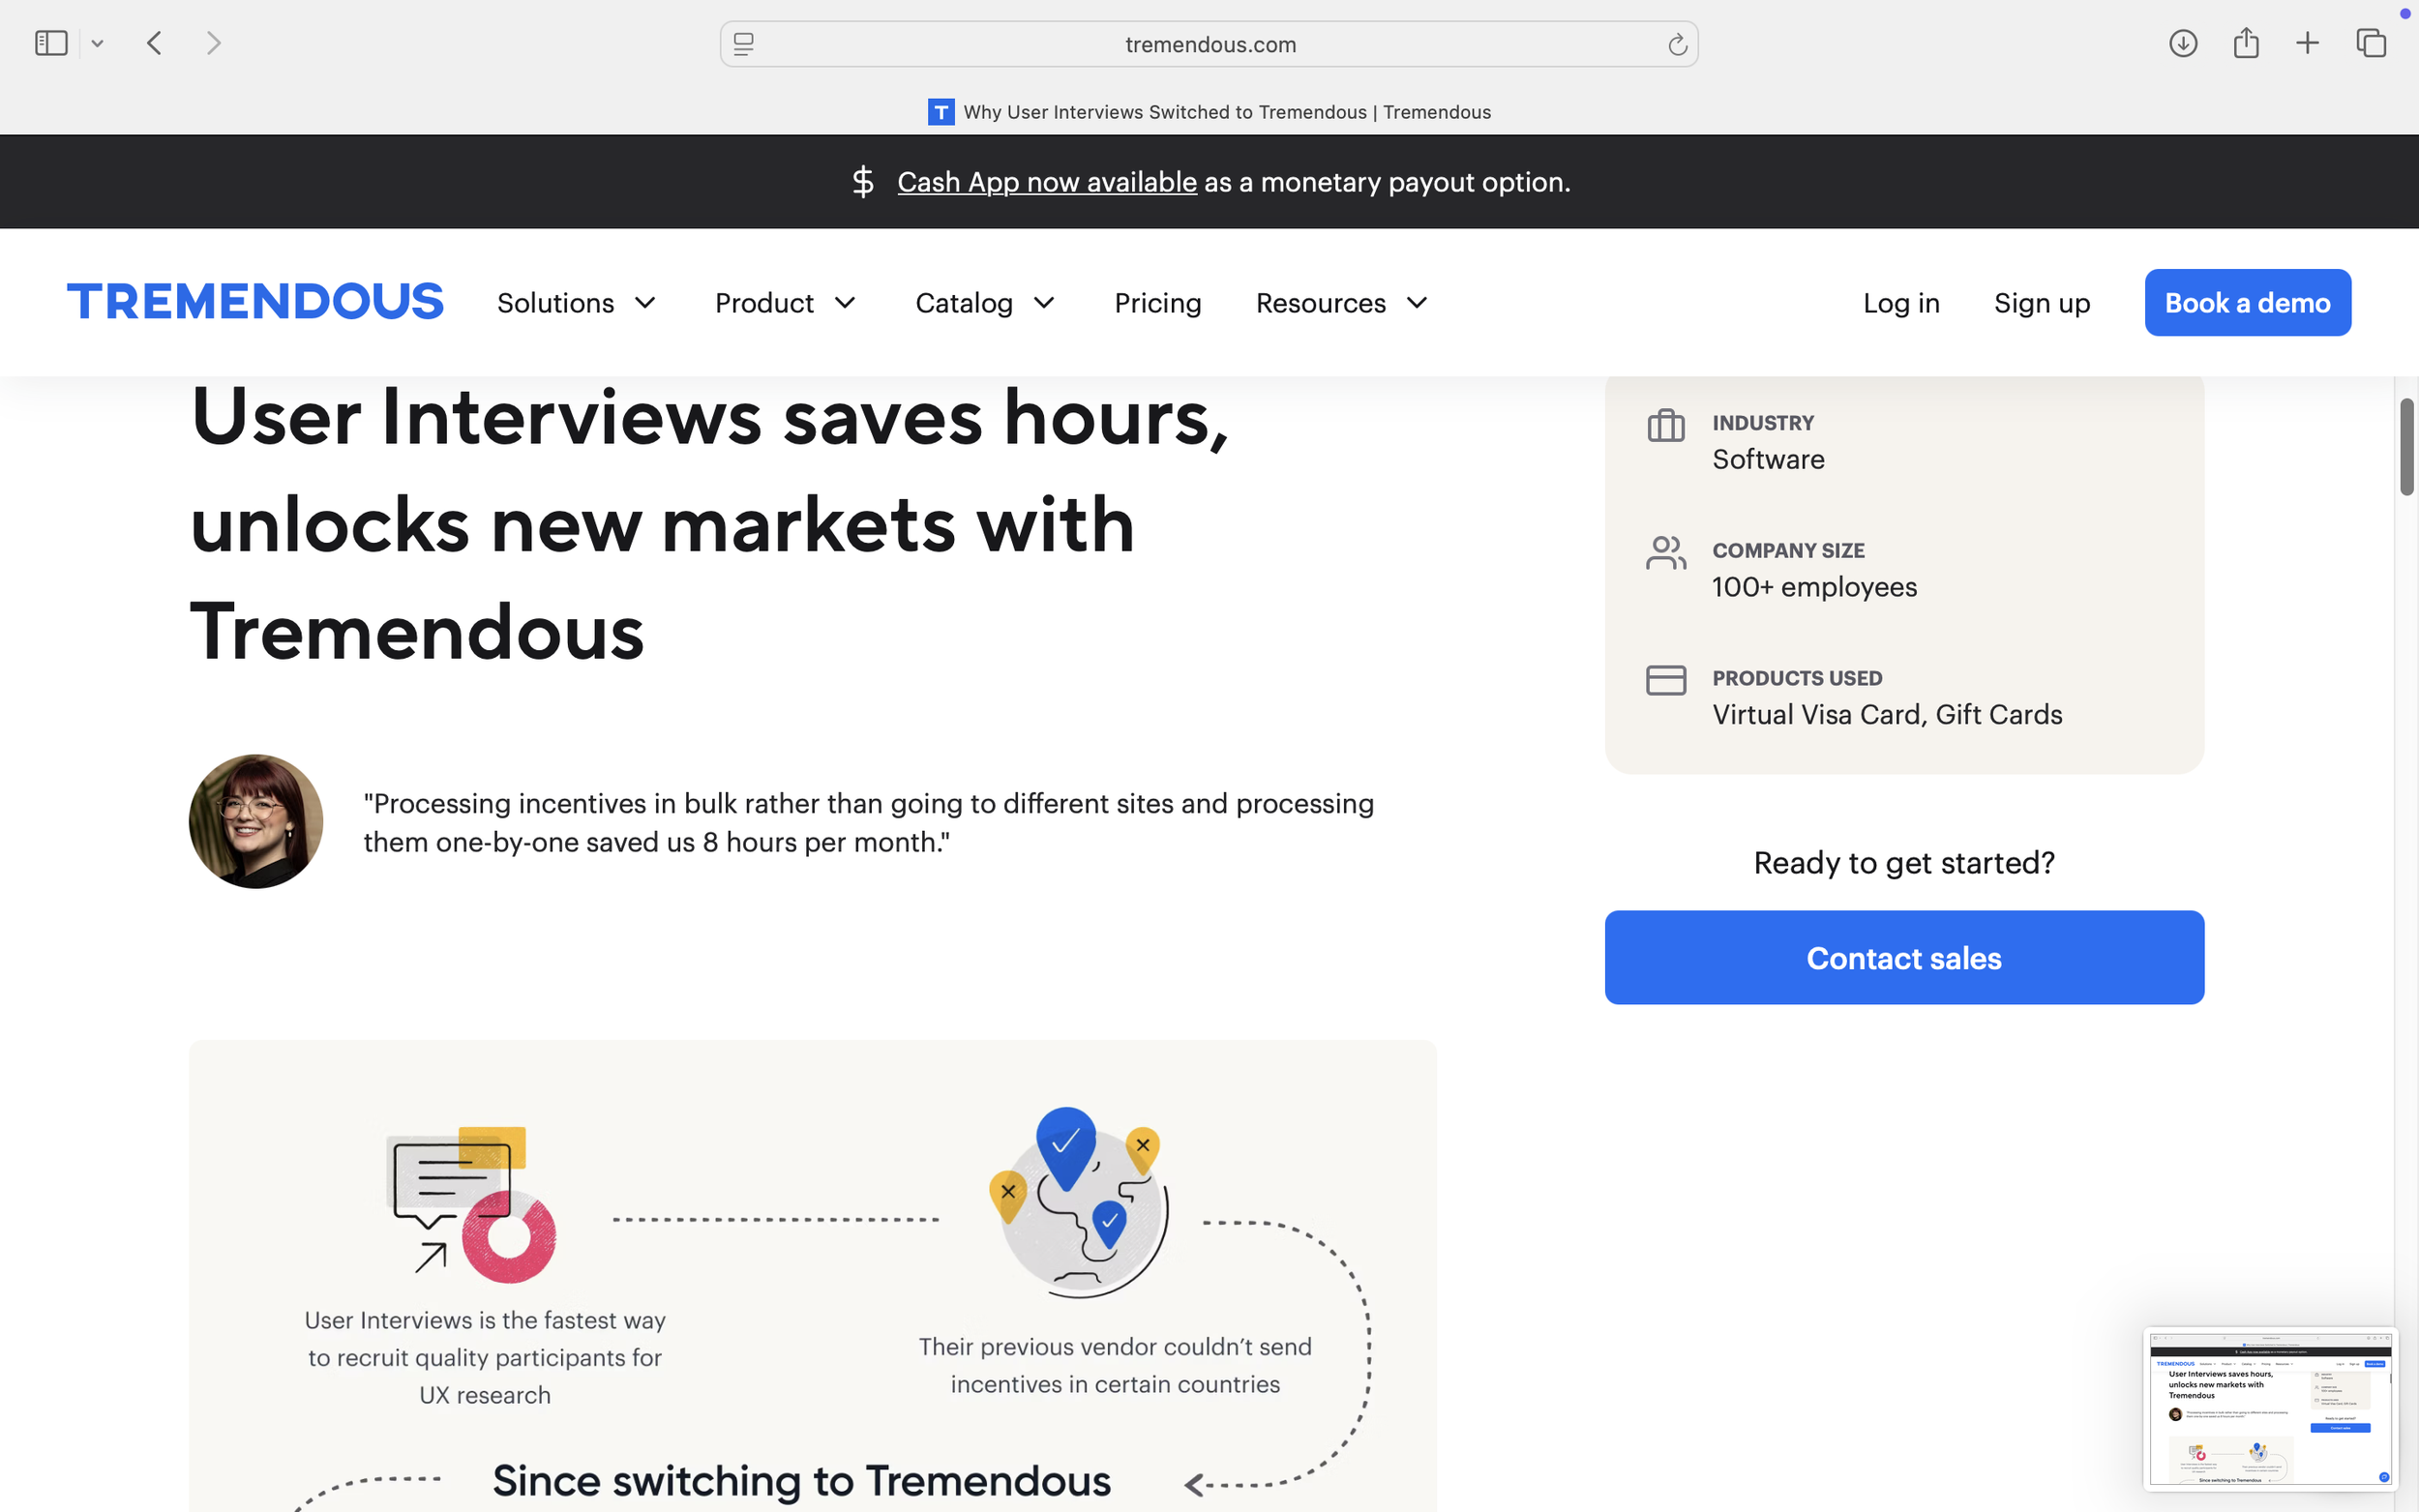Click the chat and donut chart illustration
The height and width of the screenshot is (1512, 2419).
point(471,1204)
